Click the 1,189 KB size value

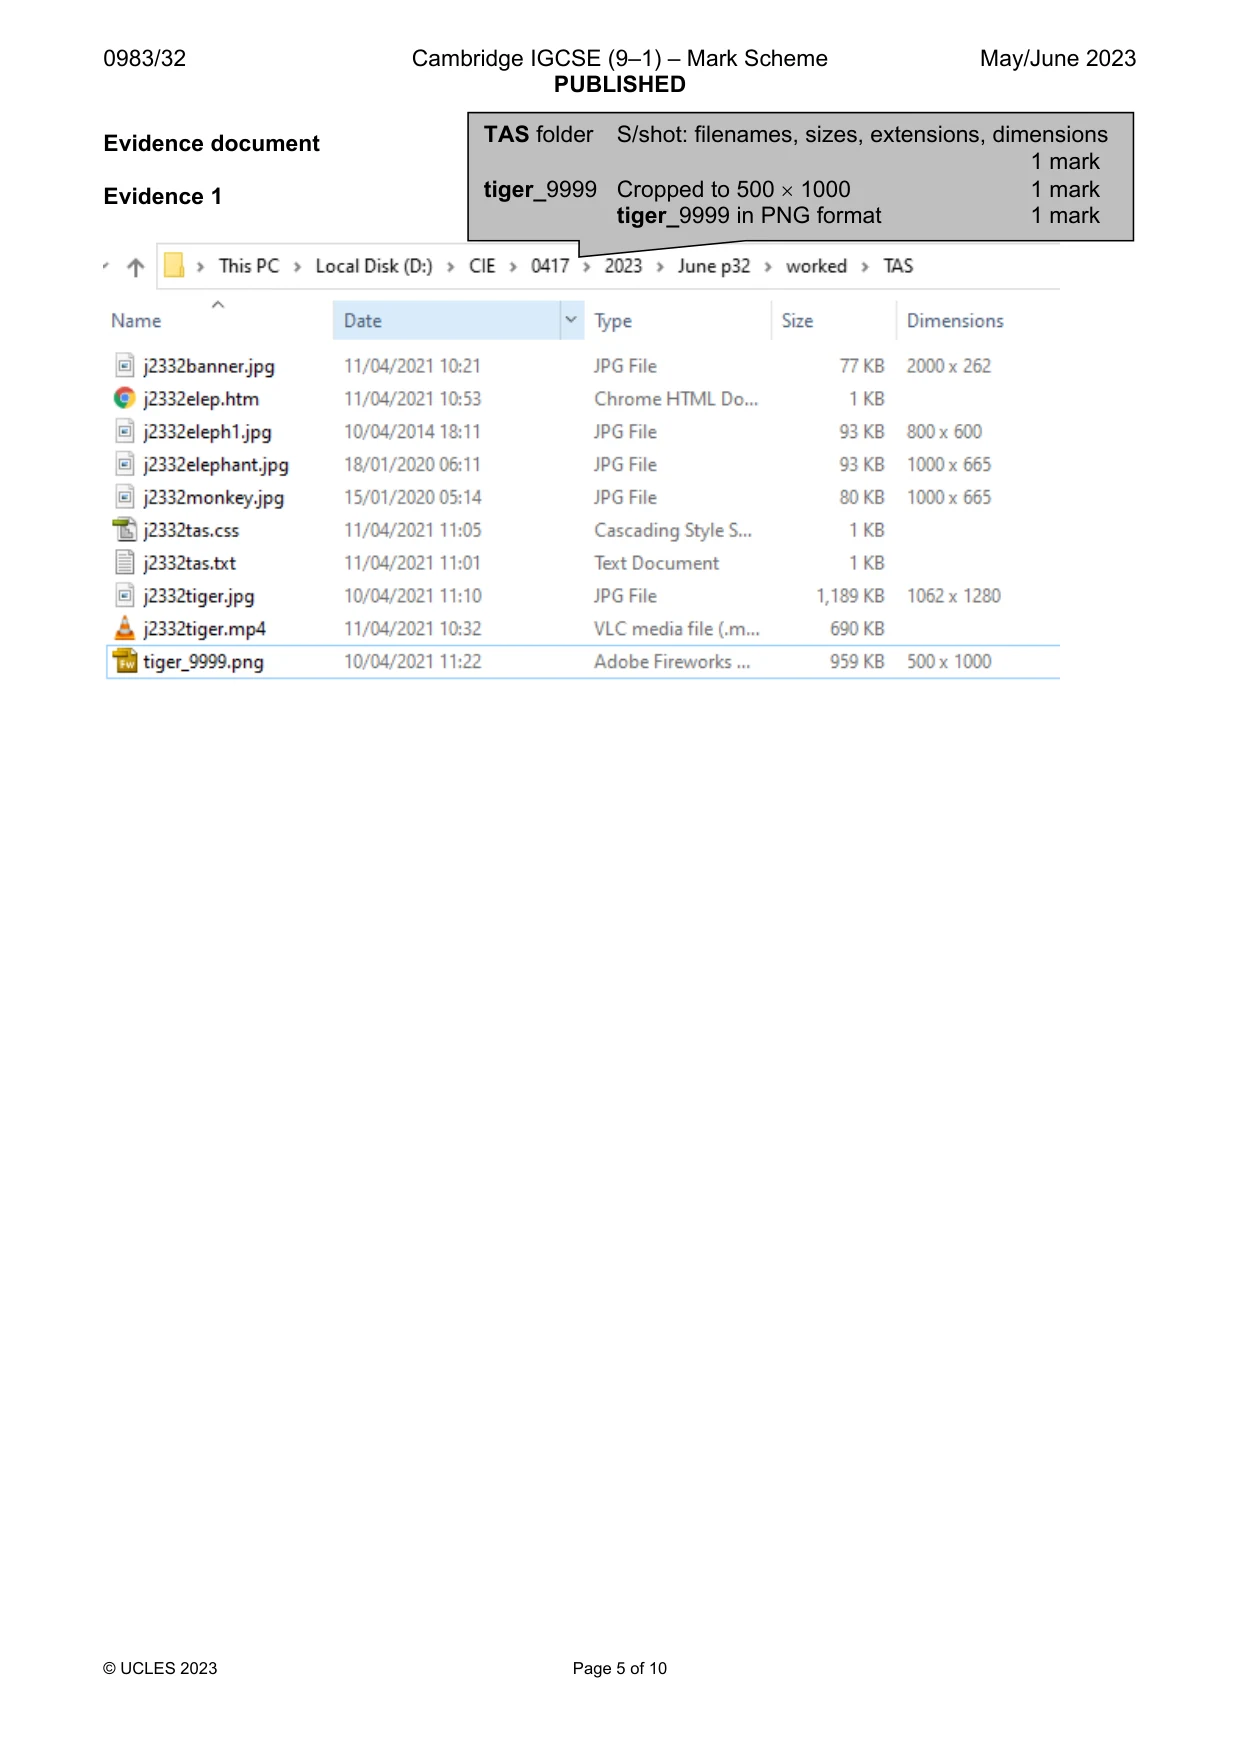click(850, 596)
